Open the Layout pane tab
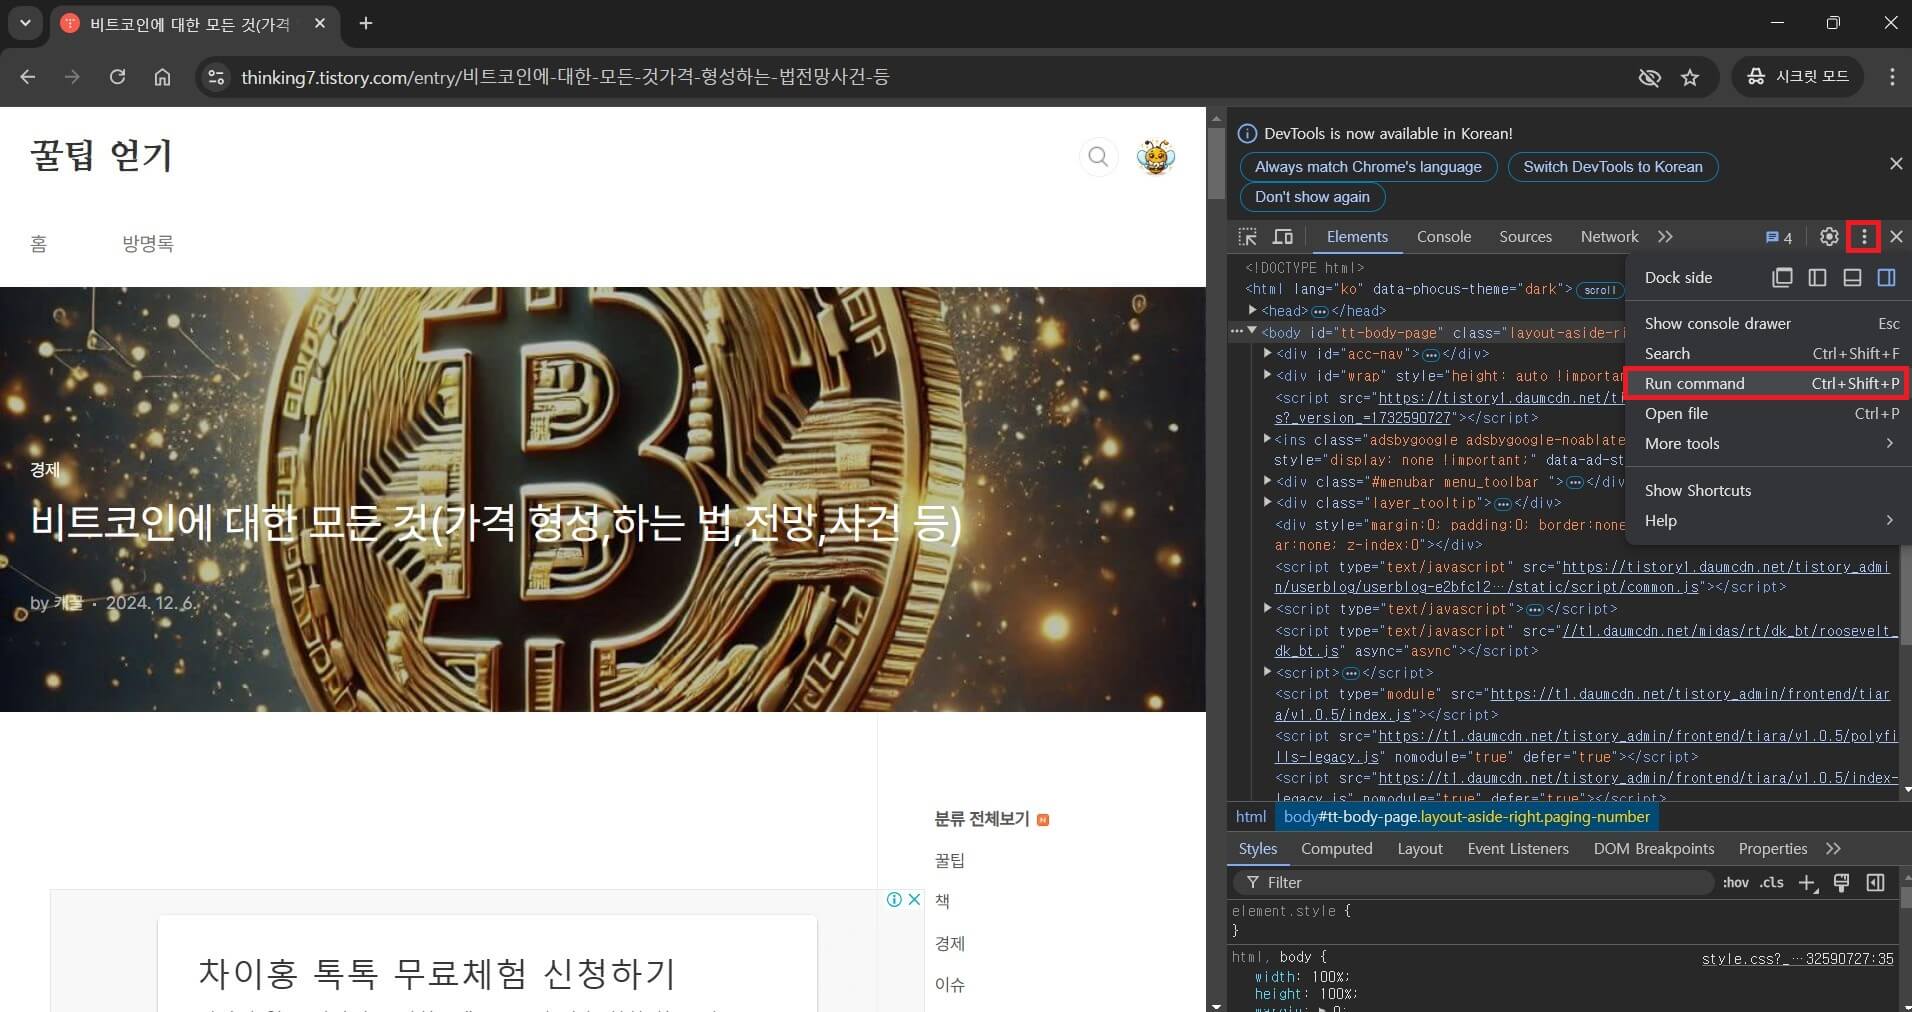The width and height of the screenshot is (1912, 1012). coord(1419,849)
